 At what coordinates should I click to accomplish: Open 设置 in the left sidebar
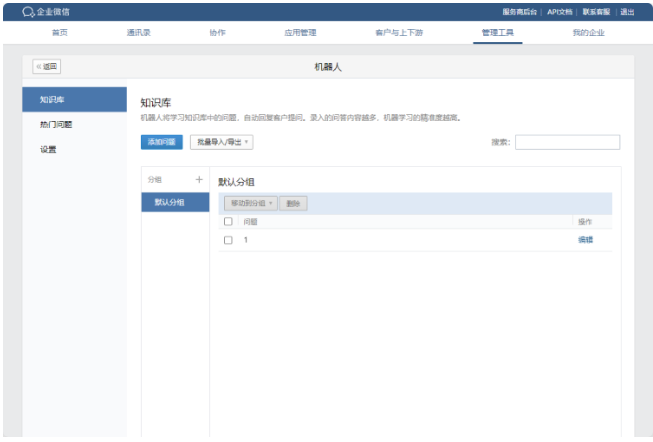coord(48,150)
